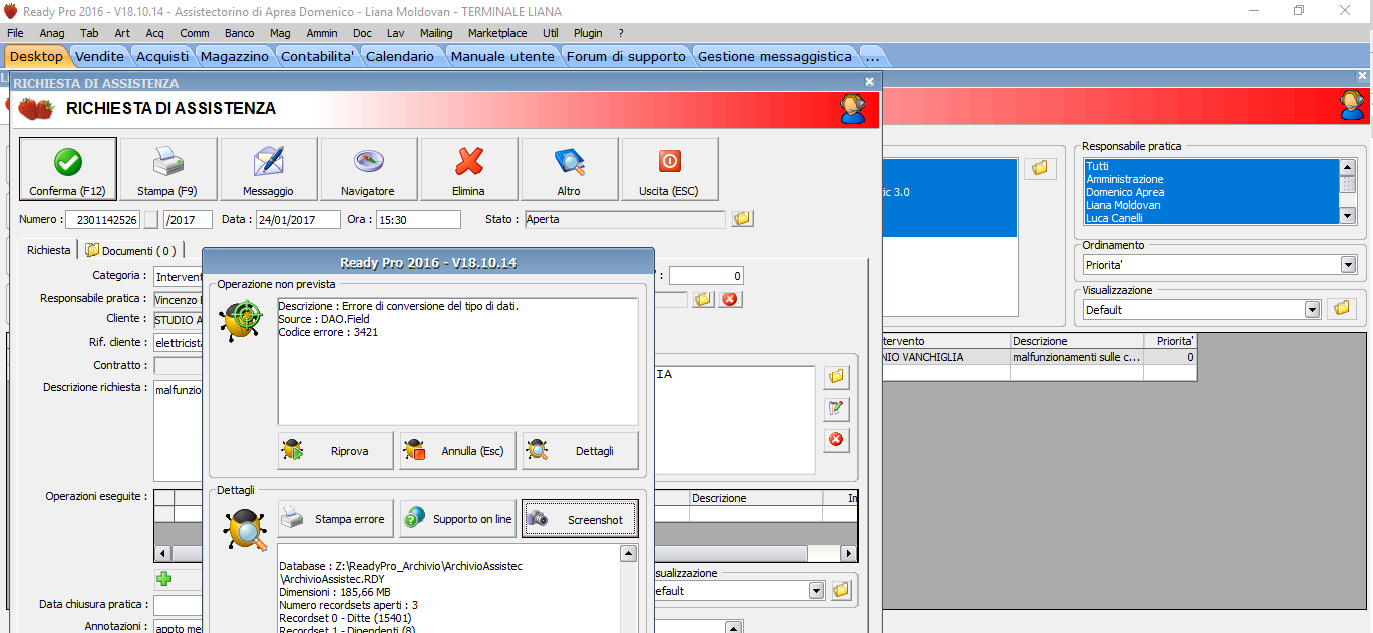Click scroll up arrow in Responsabile pratica list
This screenshot has width=1373, height=633.
pos(1348,167)
